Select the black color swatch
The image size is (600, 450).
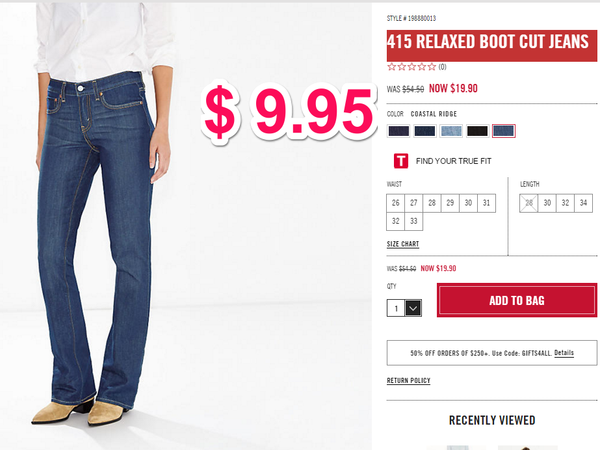478,131
